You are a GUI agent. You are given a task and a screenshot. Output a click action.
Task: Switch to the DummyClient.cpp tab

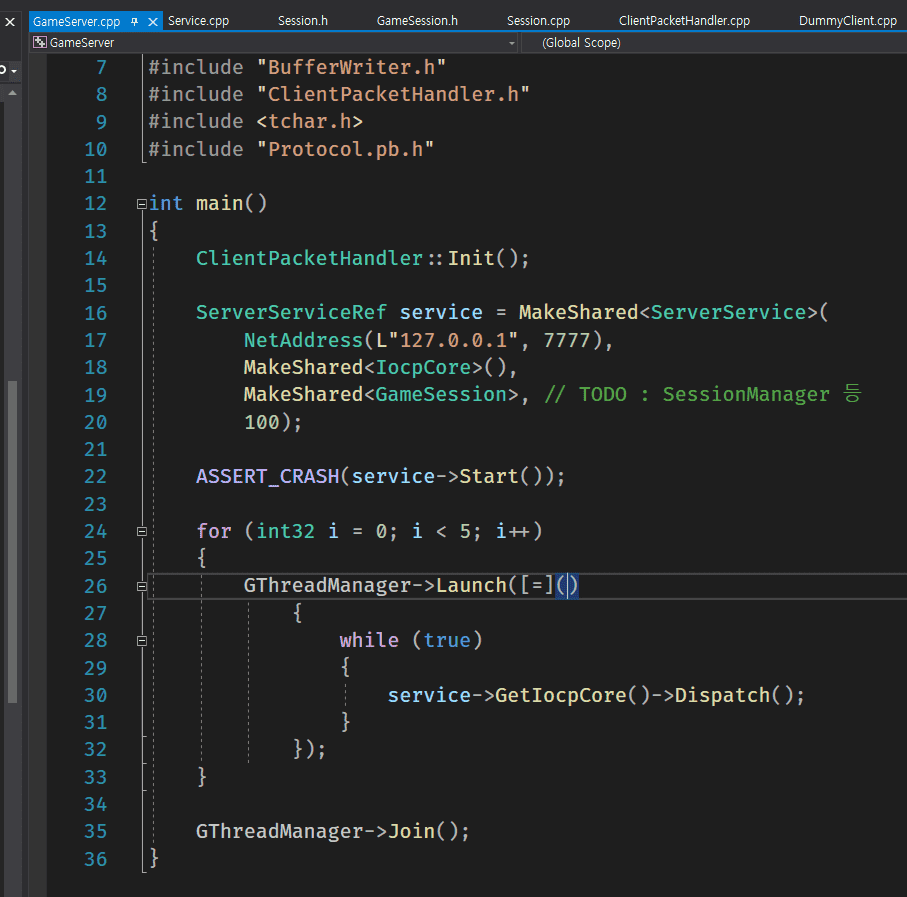847,21
